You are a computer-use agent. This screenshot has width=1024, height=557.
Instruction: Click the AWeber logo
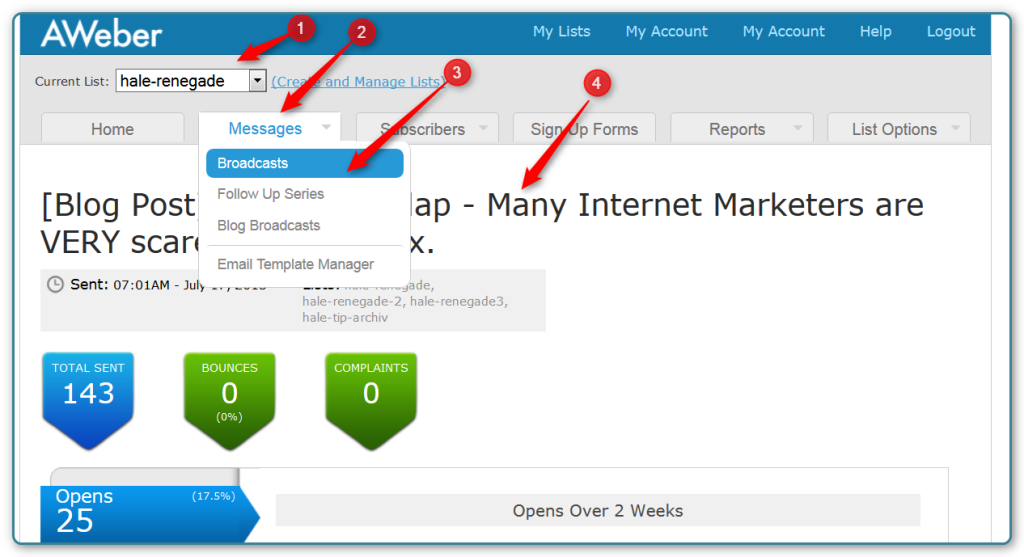pyautogui.click(x=101, y=33)
